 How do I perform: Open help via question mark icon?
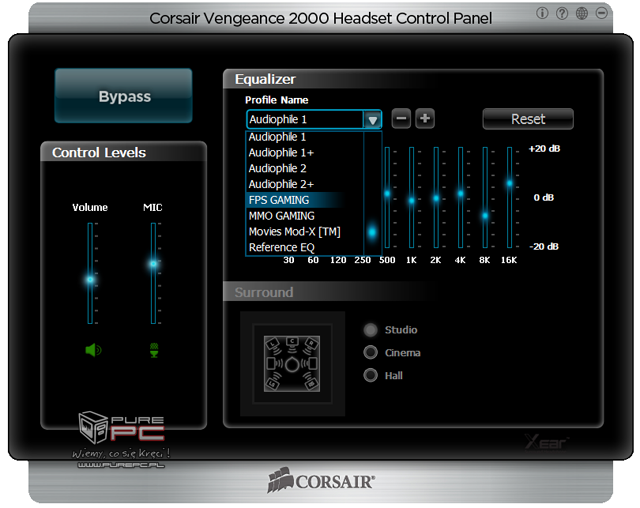coord(562,13)
